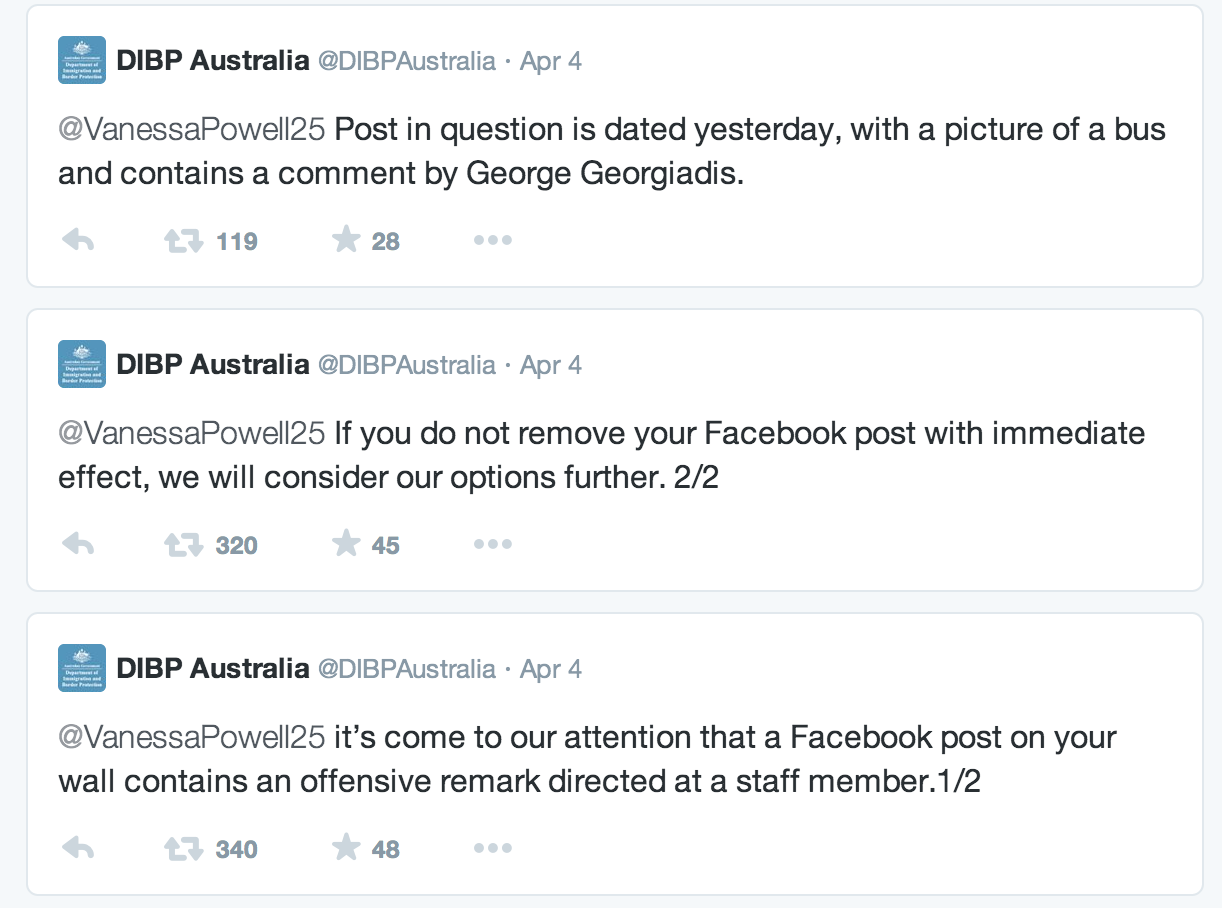This screenshot has width=1222, height=908.
Task: Reply to the '2/2' tweet
Action: pyautogui.click(x=80, y=544)
